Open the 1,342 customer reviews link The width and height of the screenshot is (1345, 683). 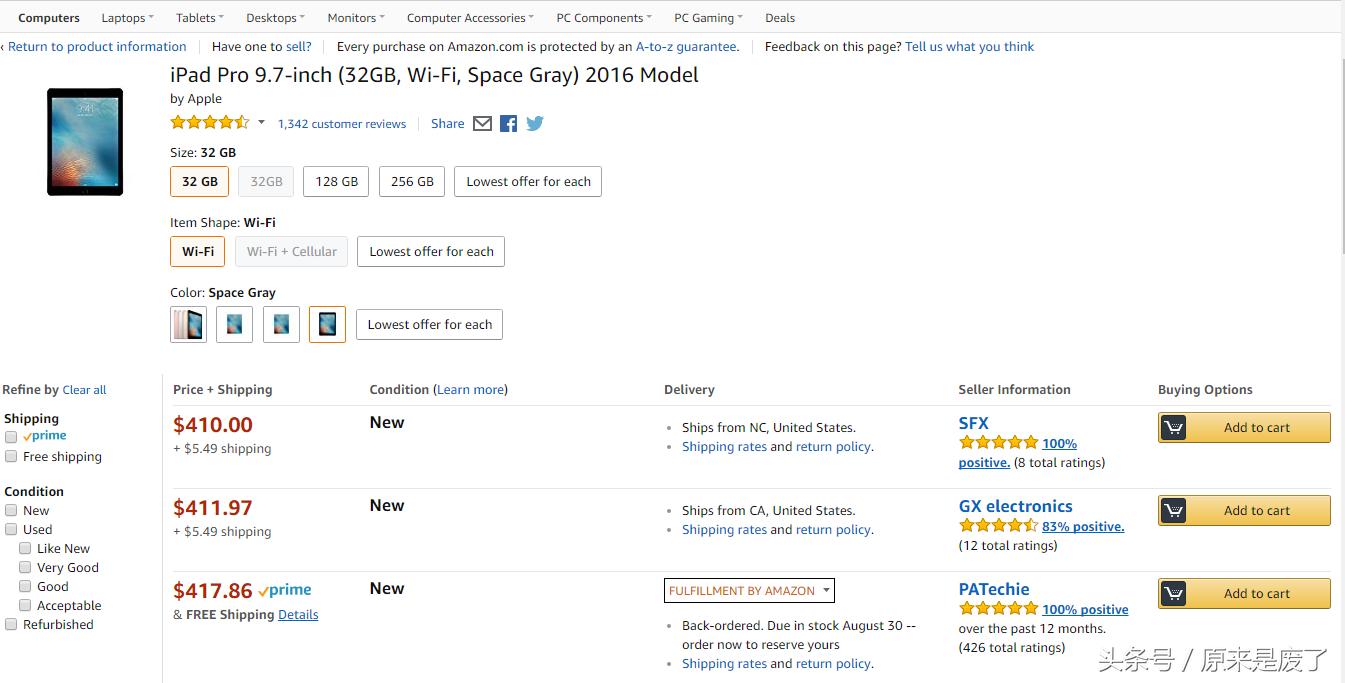(x=342, y=124)
